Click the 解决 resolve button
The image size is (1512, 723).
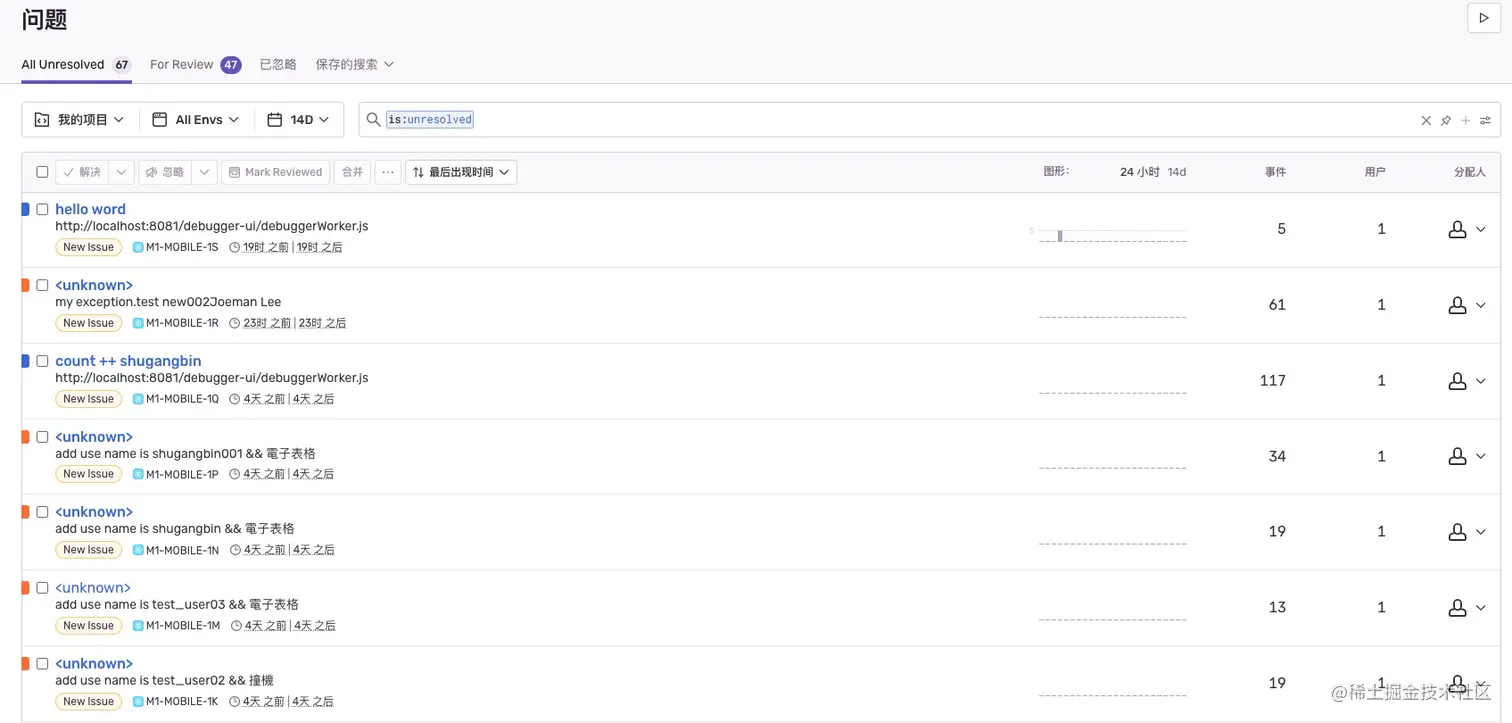click(82, 172)
